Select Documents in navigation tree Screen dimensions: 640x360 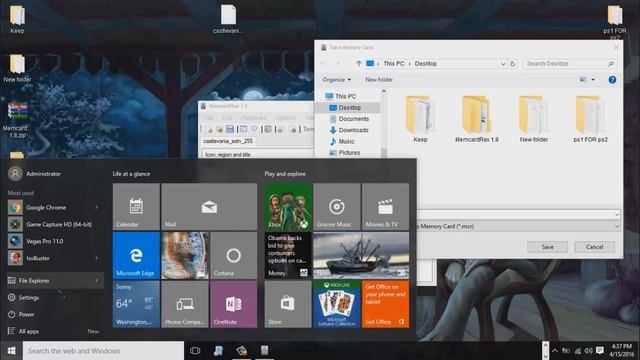tap(353, 119)
